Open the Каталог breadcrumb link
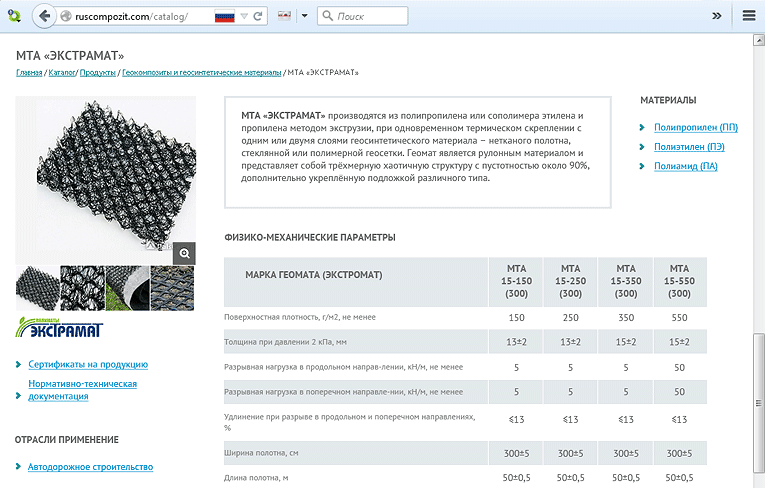This screenshot has width=765, height=488. coord(62,73)
